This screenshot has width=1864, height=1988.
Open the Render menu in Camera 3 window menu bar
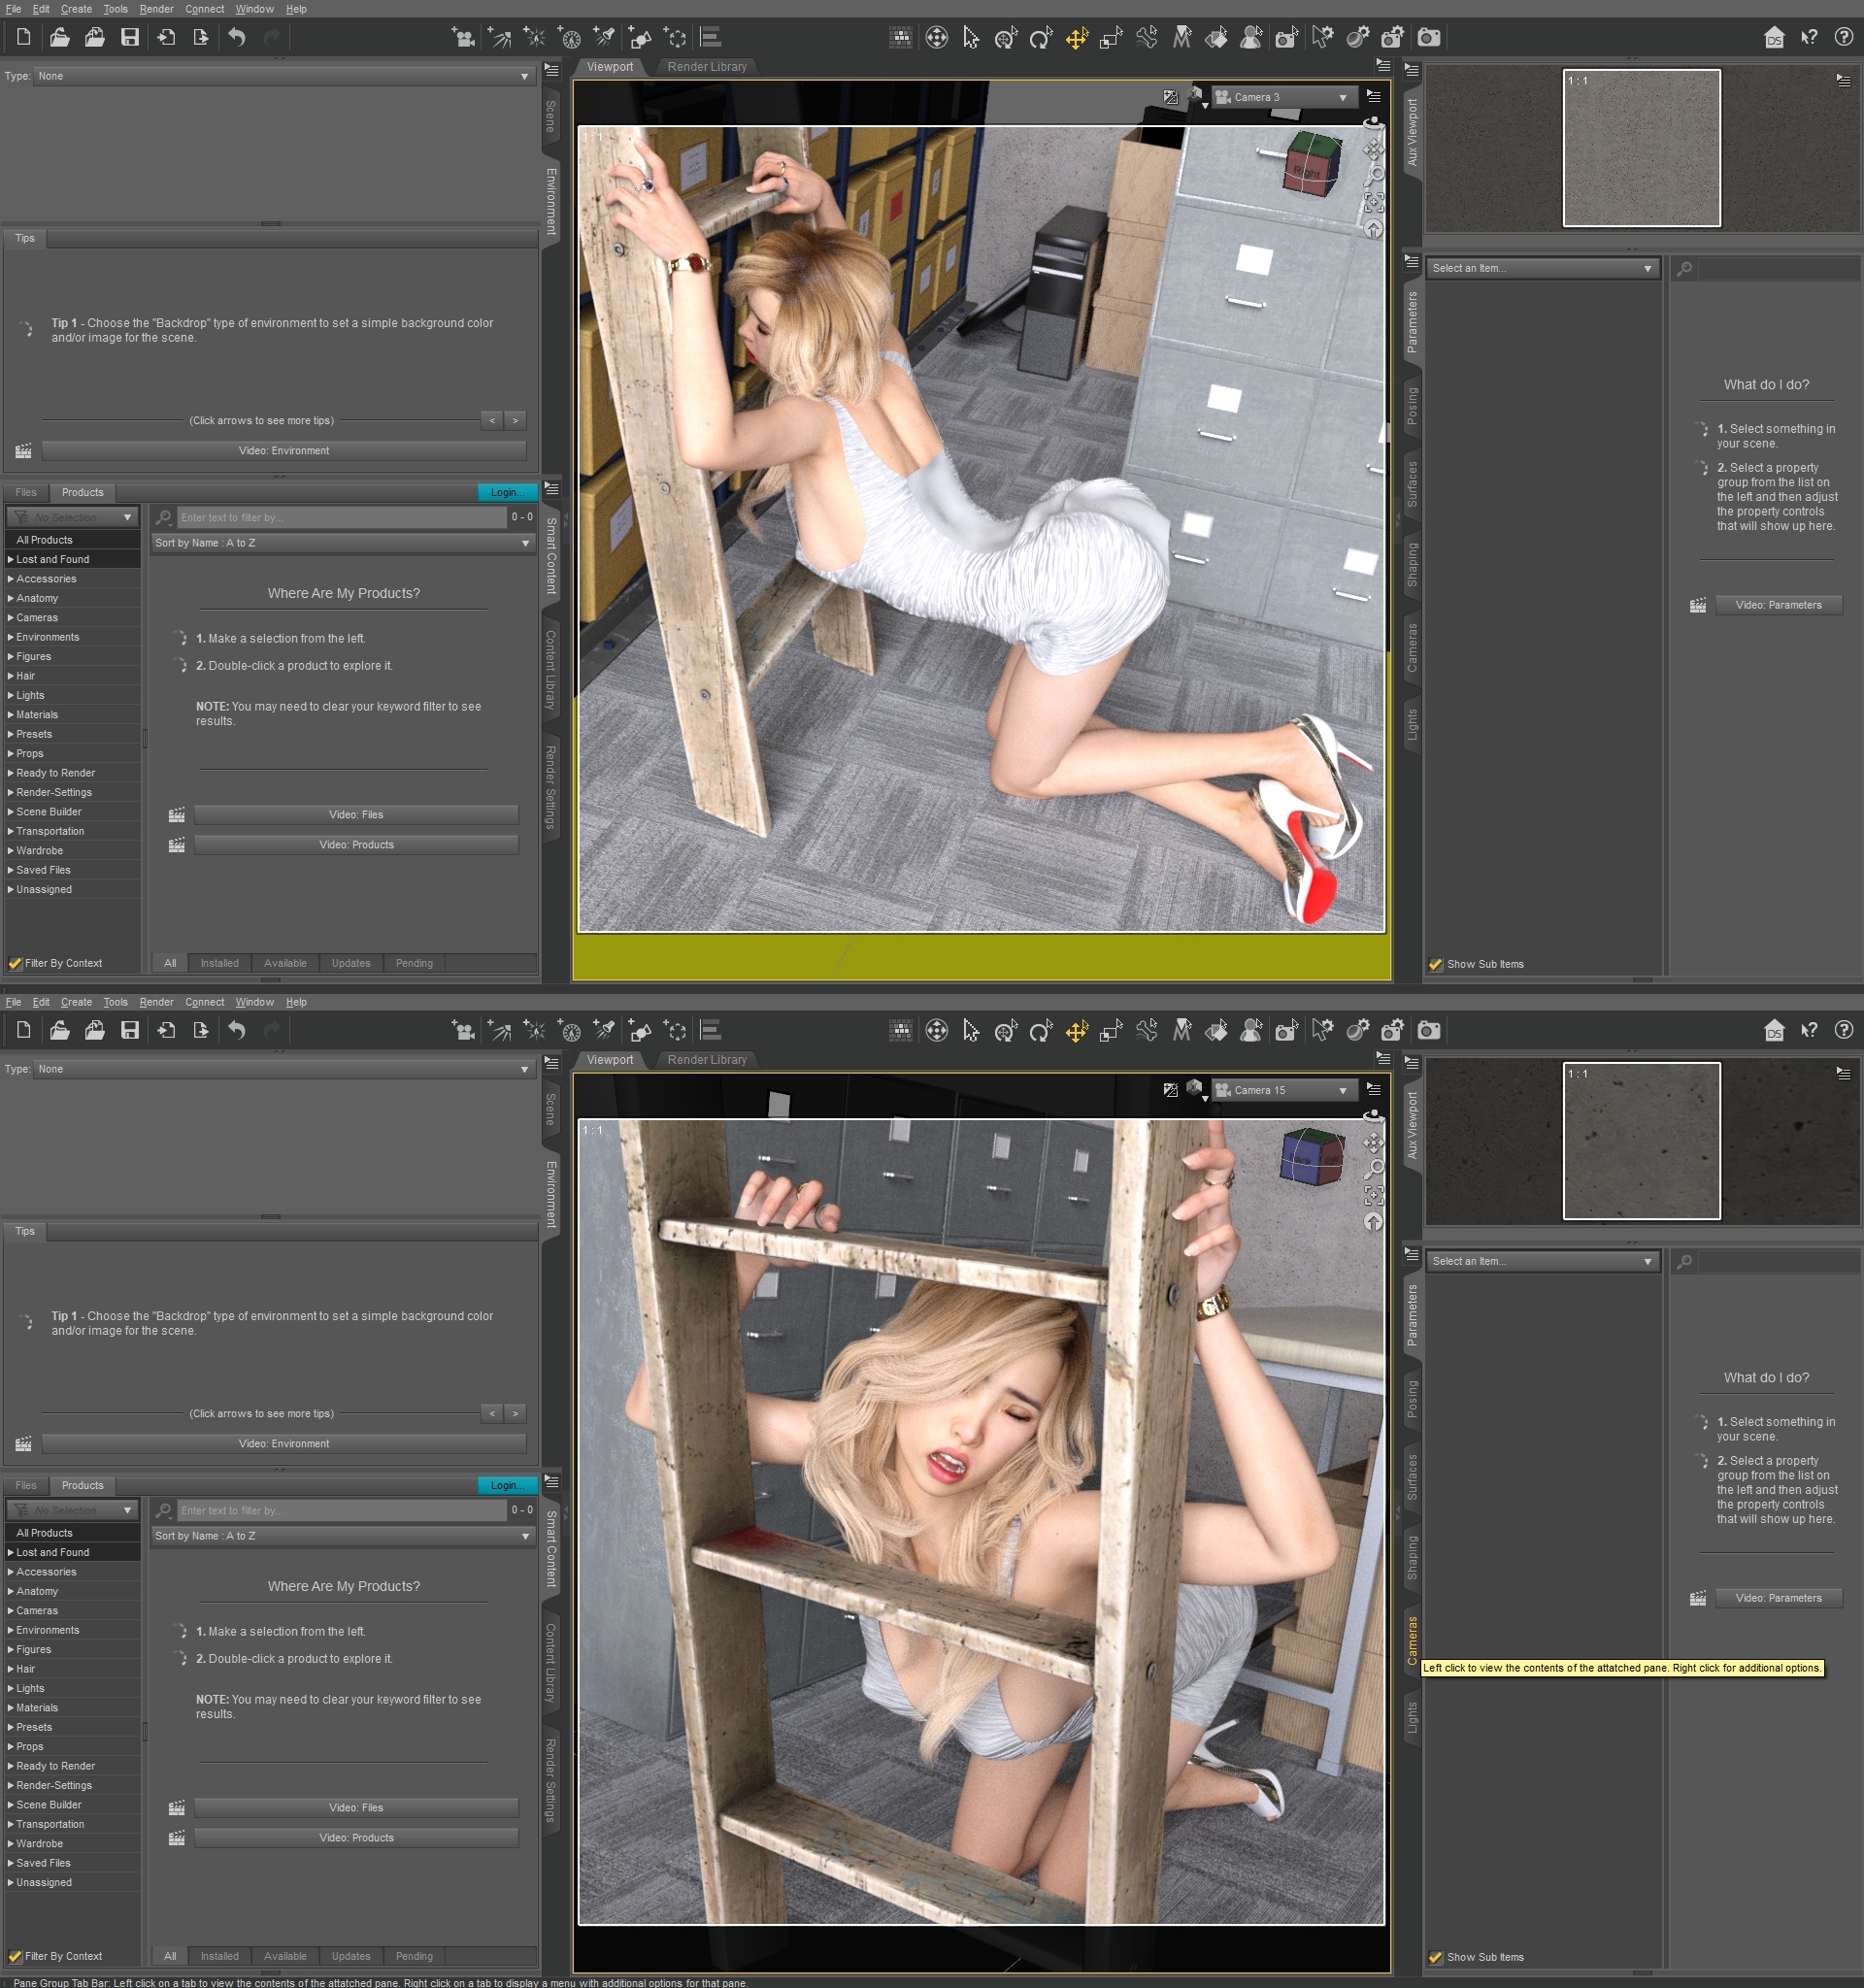pos(156,9)
